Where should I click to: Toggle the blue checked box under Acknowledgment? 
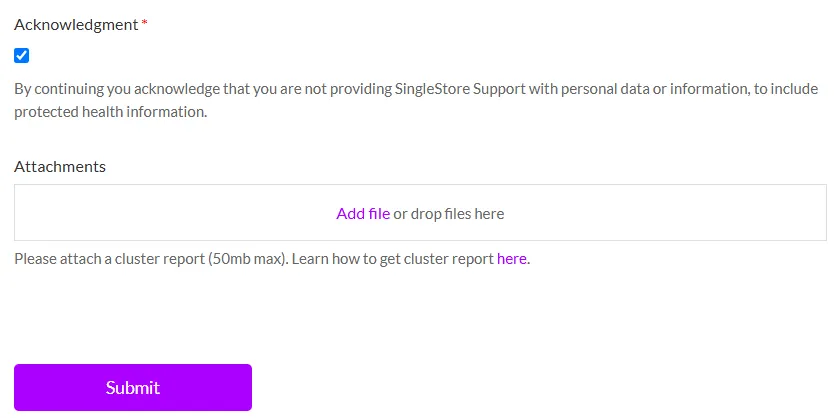(x=22, y=56)
